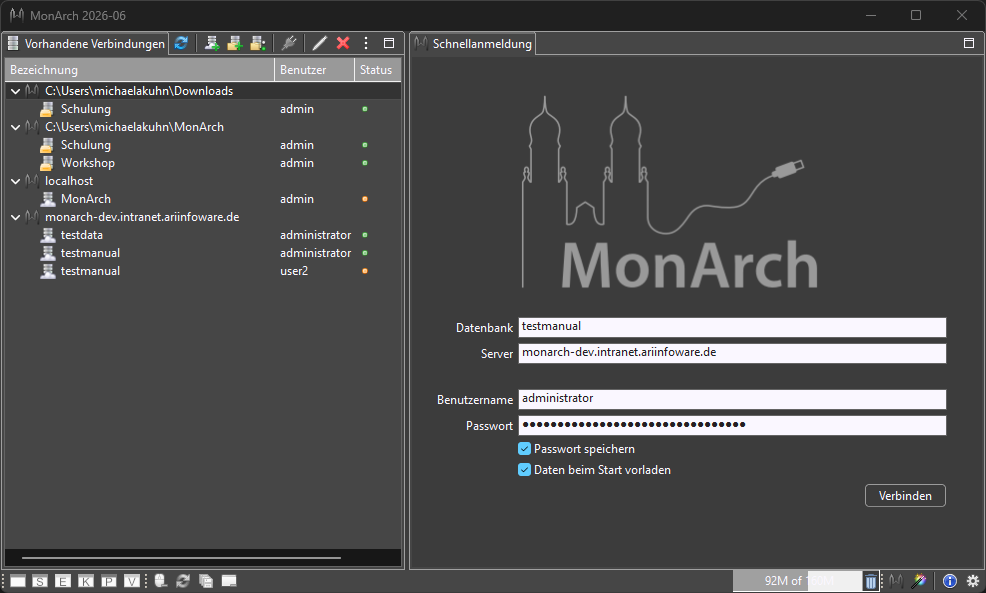The width and height of the screenshot is (986, 593).
Task: Collapse the C:\Users\michaelakuhn\MonArch node
Action: pyautogui.click(x=16, y=127)
